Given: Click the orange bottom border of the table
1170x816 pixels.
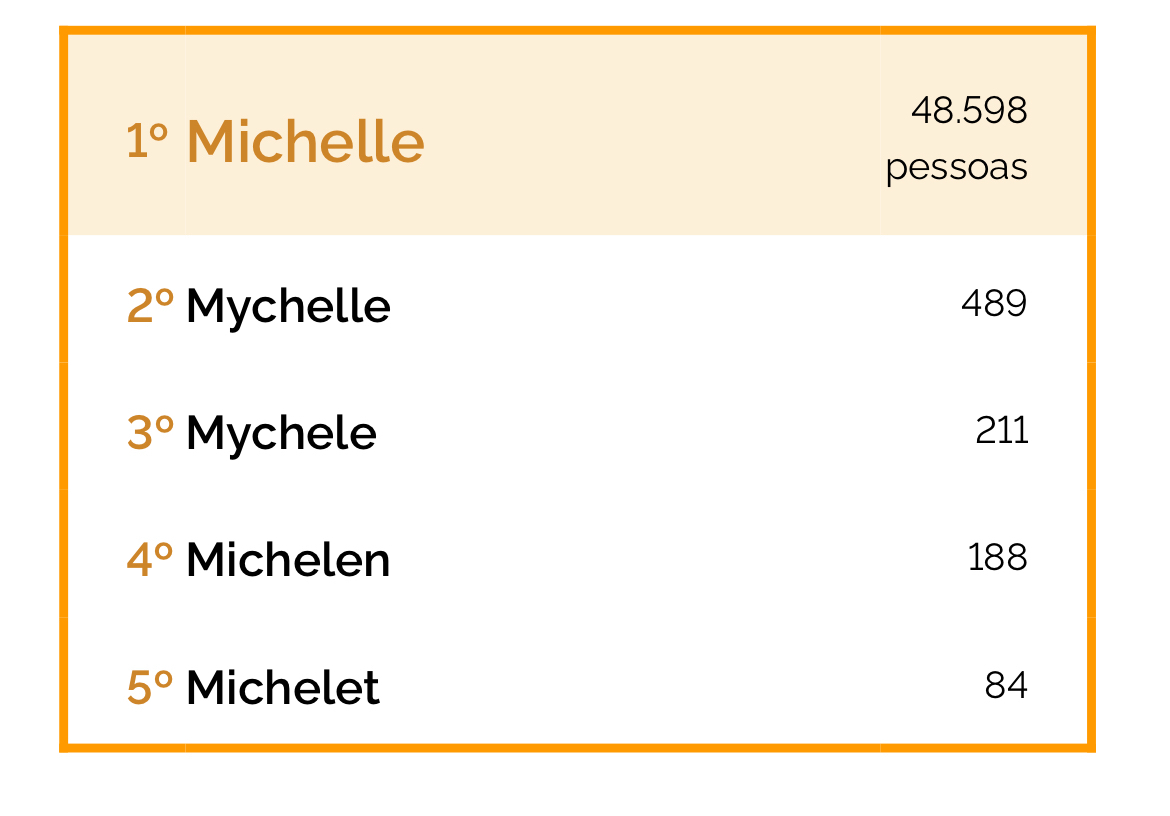Looking at the screenshot, I should point(577,747).
